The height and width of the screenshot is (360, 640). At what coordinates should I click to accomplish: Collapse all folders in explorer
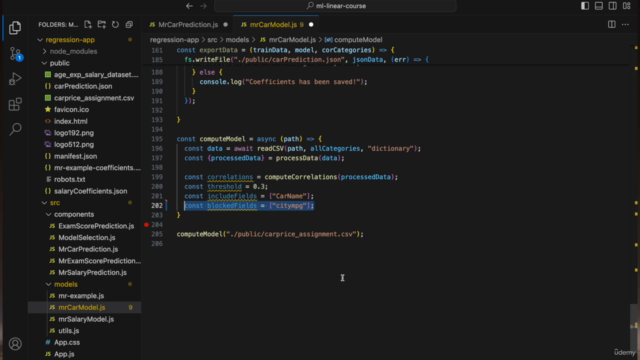pos(129,25)
